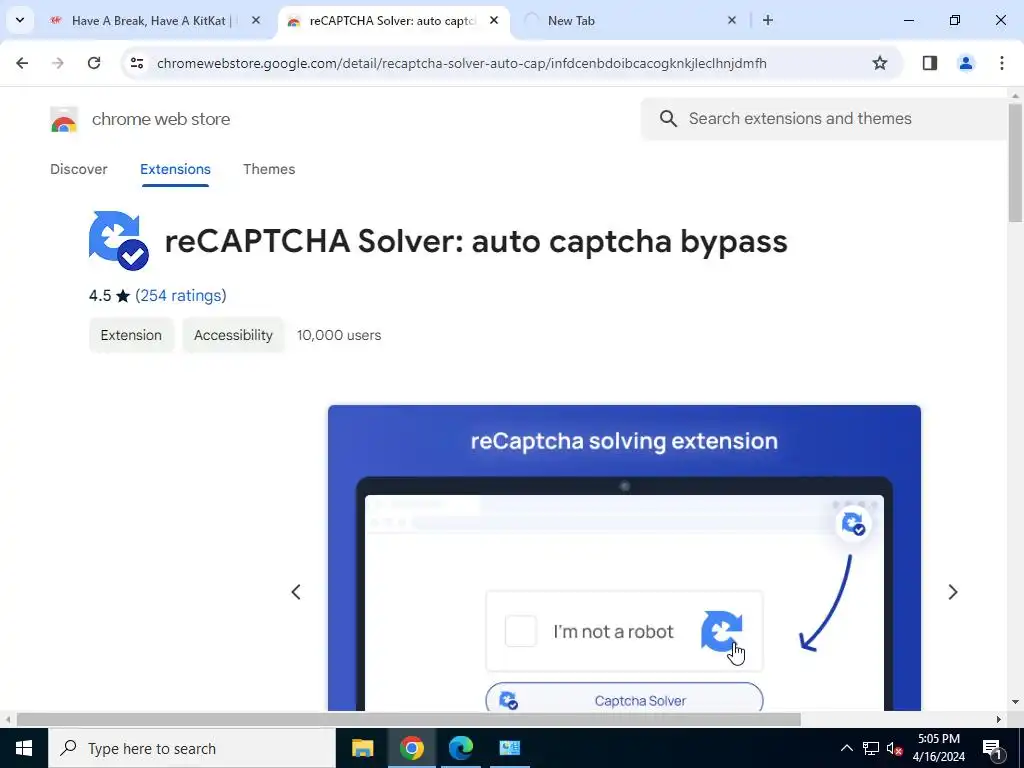The image size is (1024, 768).
Task: Open the Chrome profile icon
Action: pyautogui.click(x=966, y=63)
